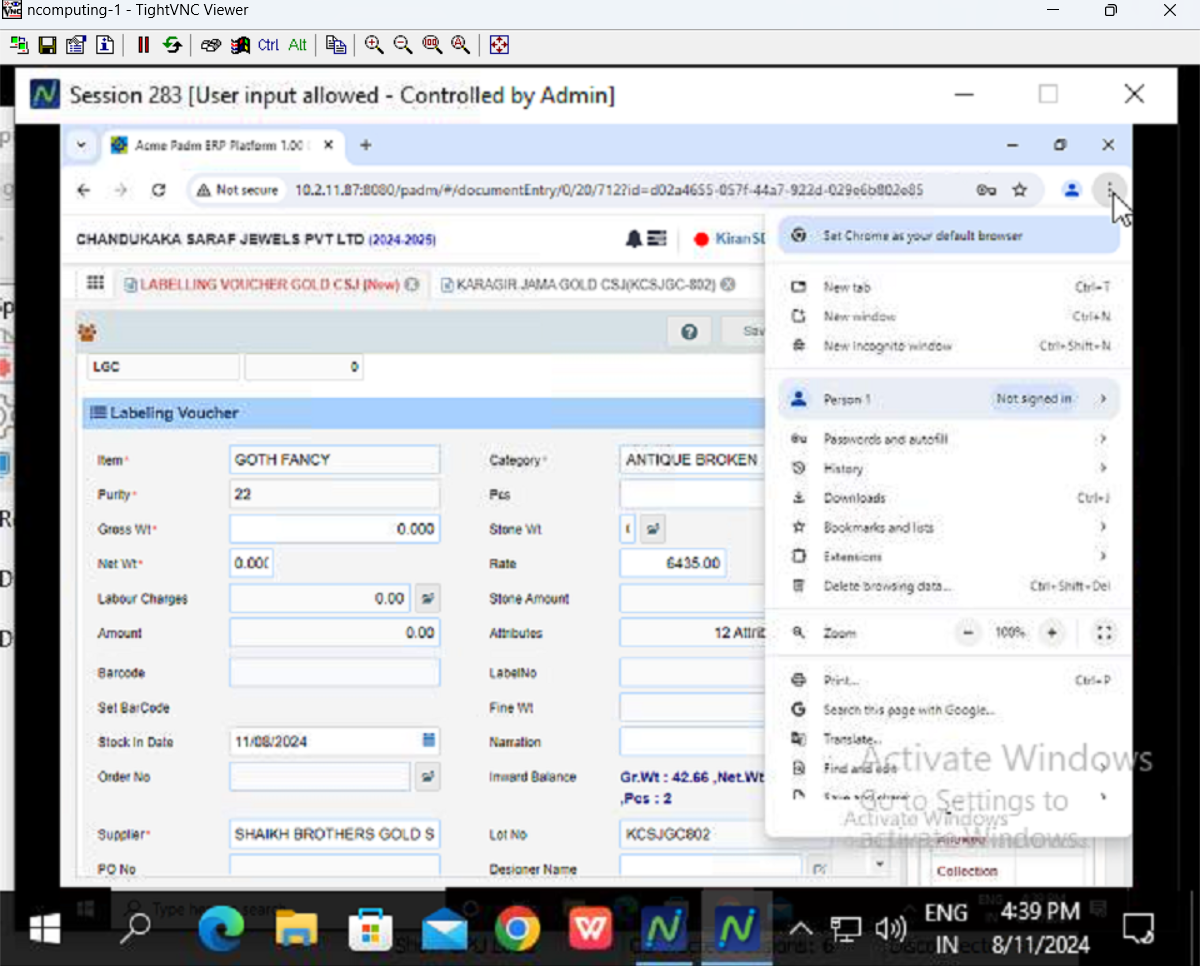Decrease Chrome zoom with minus button
Viewport: 1200px width, 966px height.
tap(968, 633)
